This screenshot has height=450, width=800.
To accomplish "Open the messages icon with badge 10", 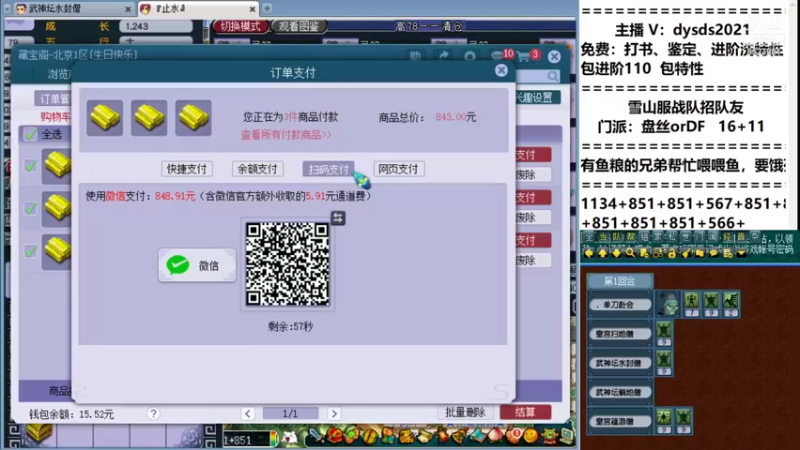I will (501, 56).
